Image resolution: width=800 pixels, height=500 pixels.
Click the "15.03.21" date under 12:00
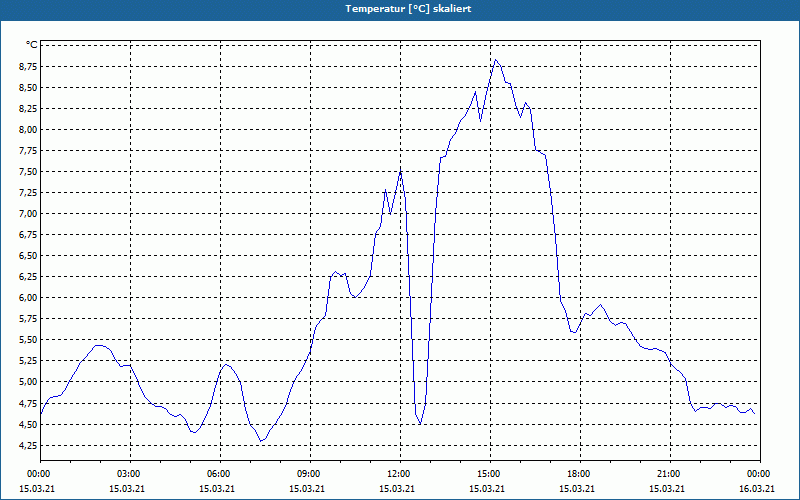pos(396,488)
